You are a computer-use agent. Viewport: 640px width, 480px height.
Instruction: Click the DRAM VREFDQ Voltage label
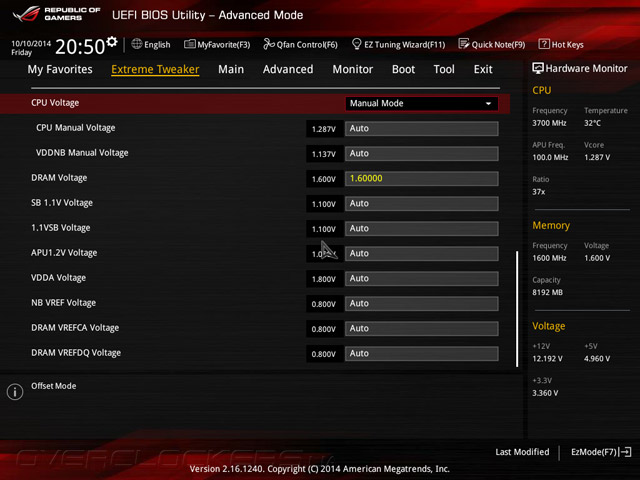coord(76,353)
